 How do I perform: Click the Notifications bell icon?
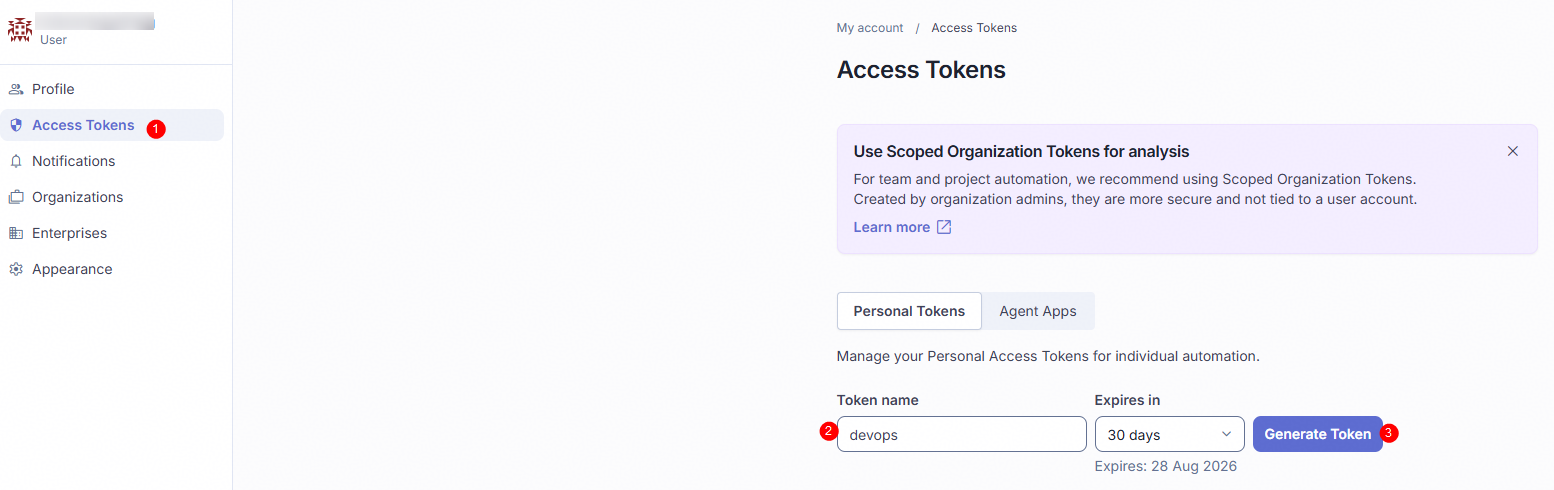pos(16,161)
